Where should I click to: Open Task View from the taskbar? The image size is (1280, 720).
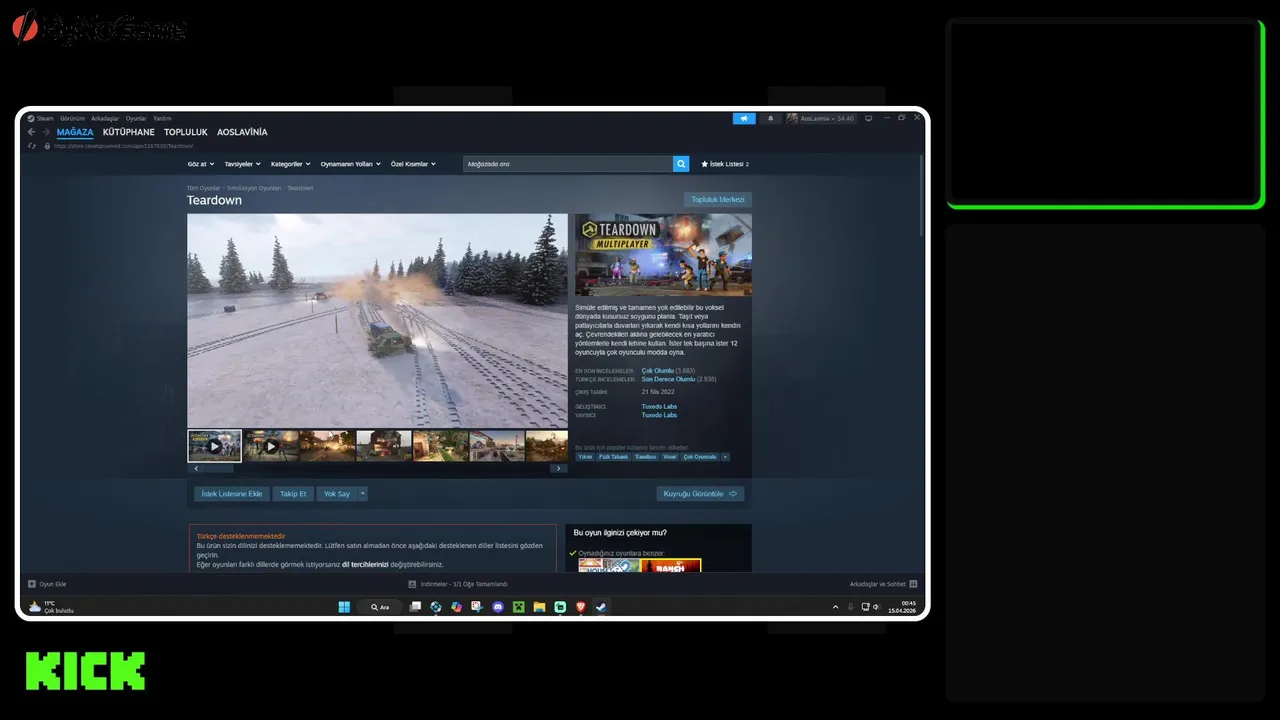[415, 607]
